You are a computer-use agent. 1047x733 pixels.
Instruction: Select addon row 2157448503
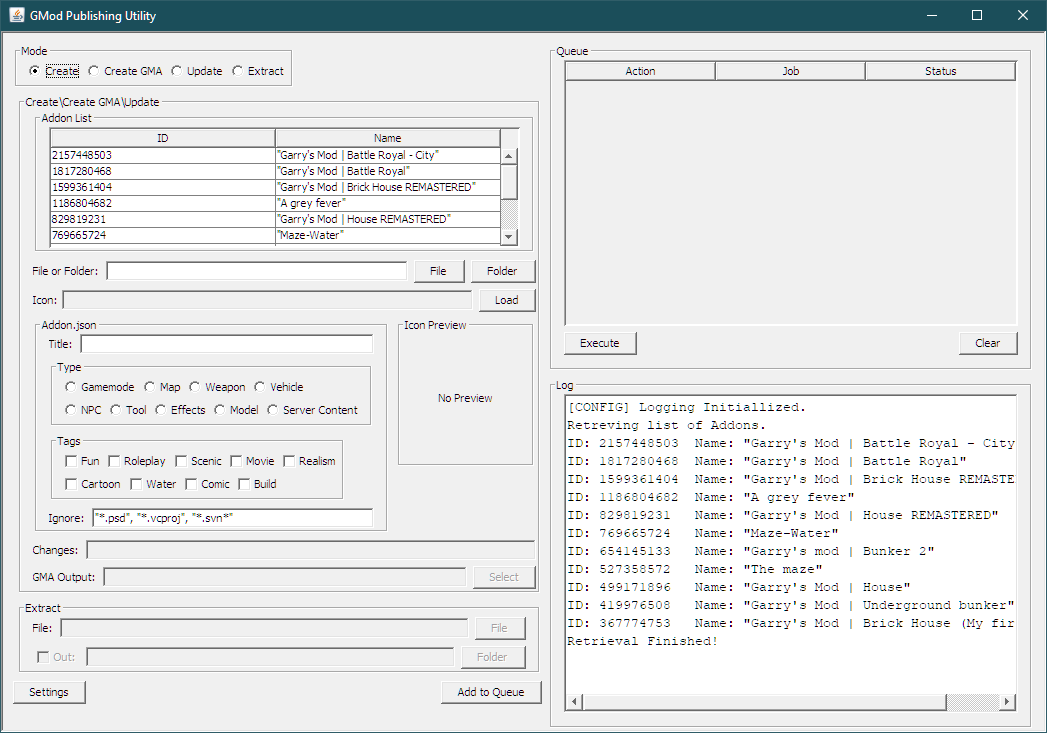(x=275, y=155)
